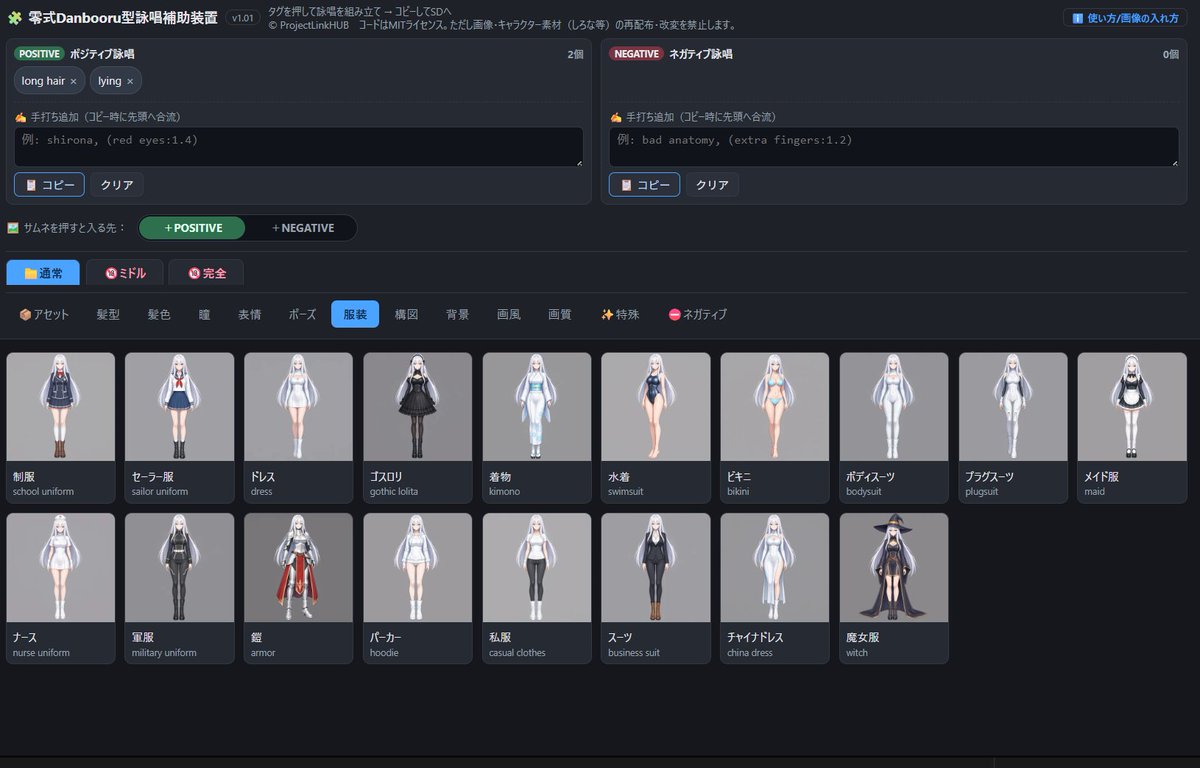Add the school uniform thumbnail
The width and height of the screenshot is (1200, 768).
pos(61,427)
